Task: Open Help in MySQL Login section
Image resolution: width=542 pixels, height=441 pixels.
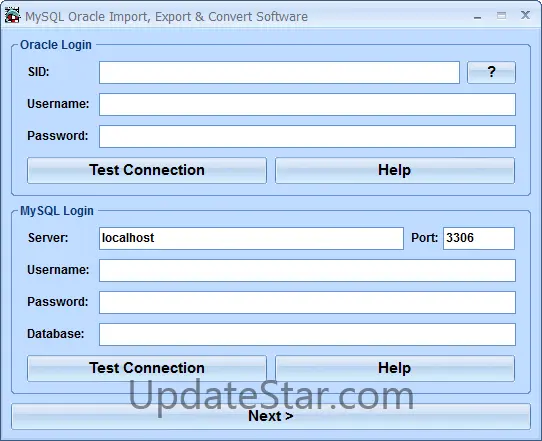Action: click(x=395, y=368)
